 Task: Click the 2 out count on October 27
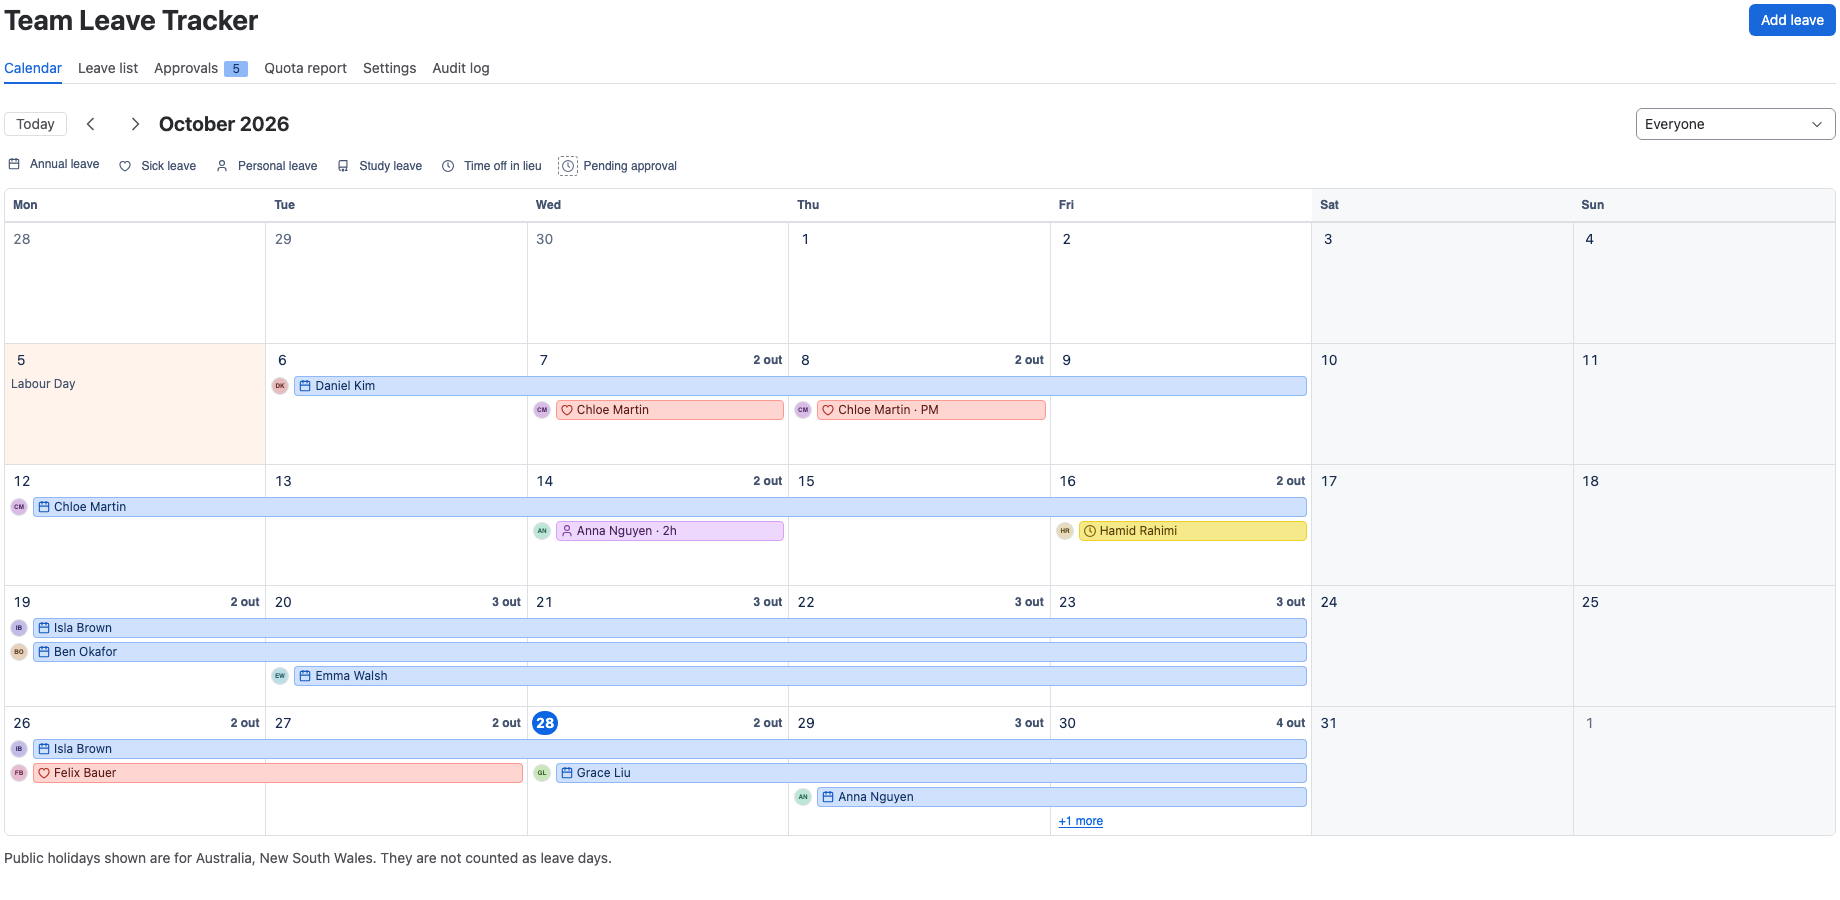[506, 723]
